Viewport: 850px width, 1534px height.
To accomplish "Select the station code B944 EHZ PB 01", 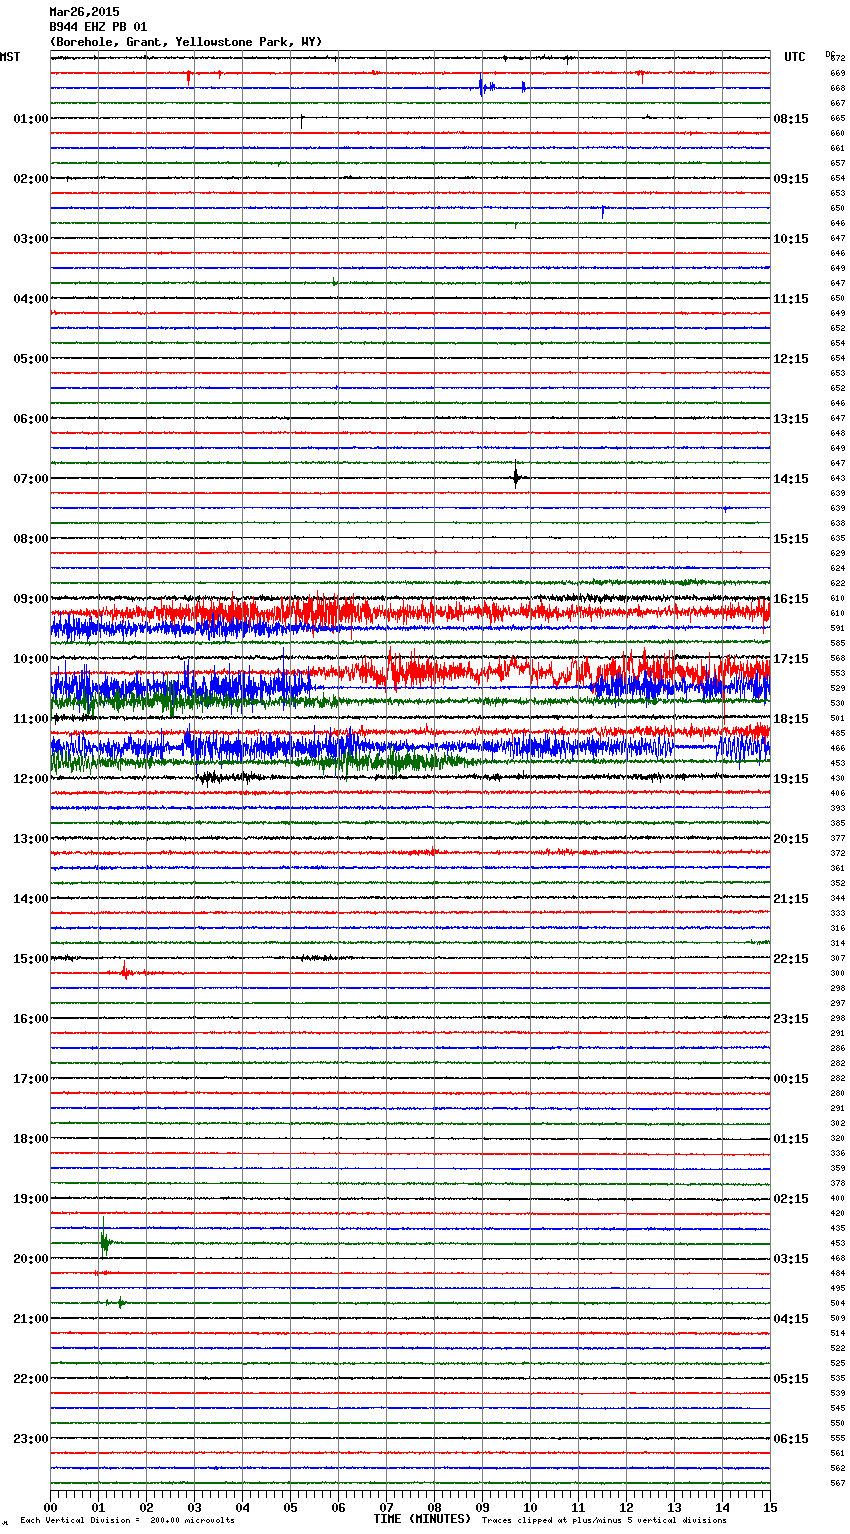I will click(98, 27).
